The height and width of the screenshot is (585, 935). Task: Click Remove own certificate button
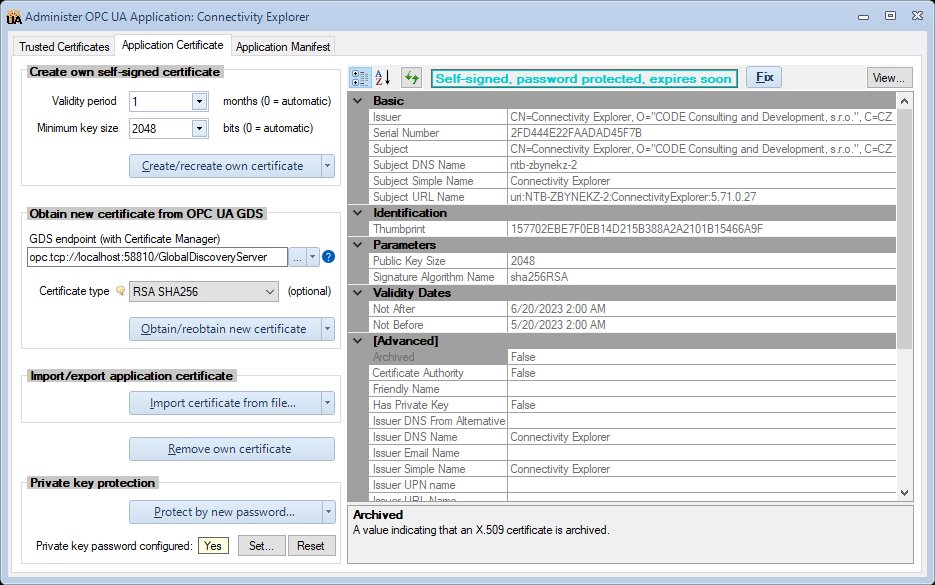[232, 449]
